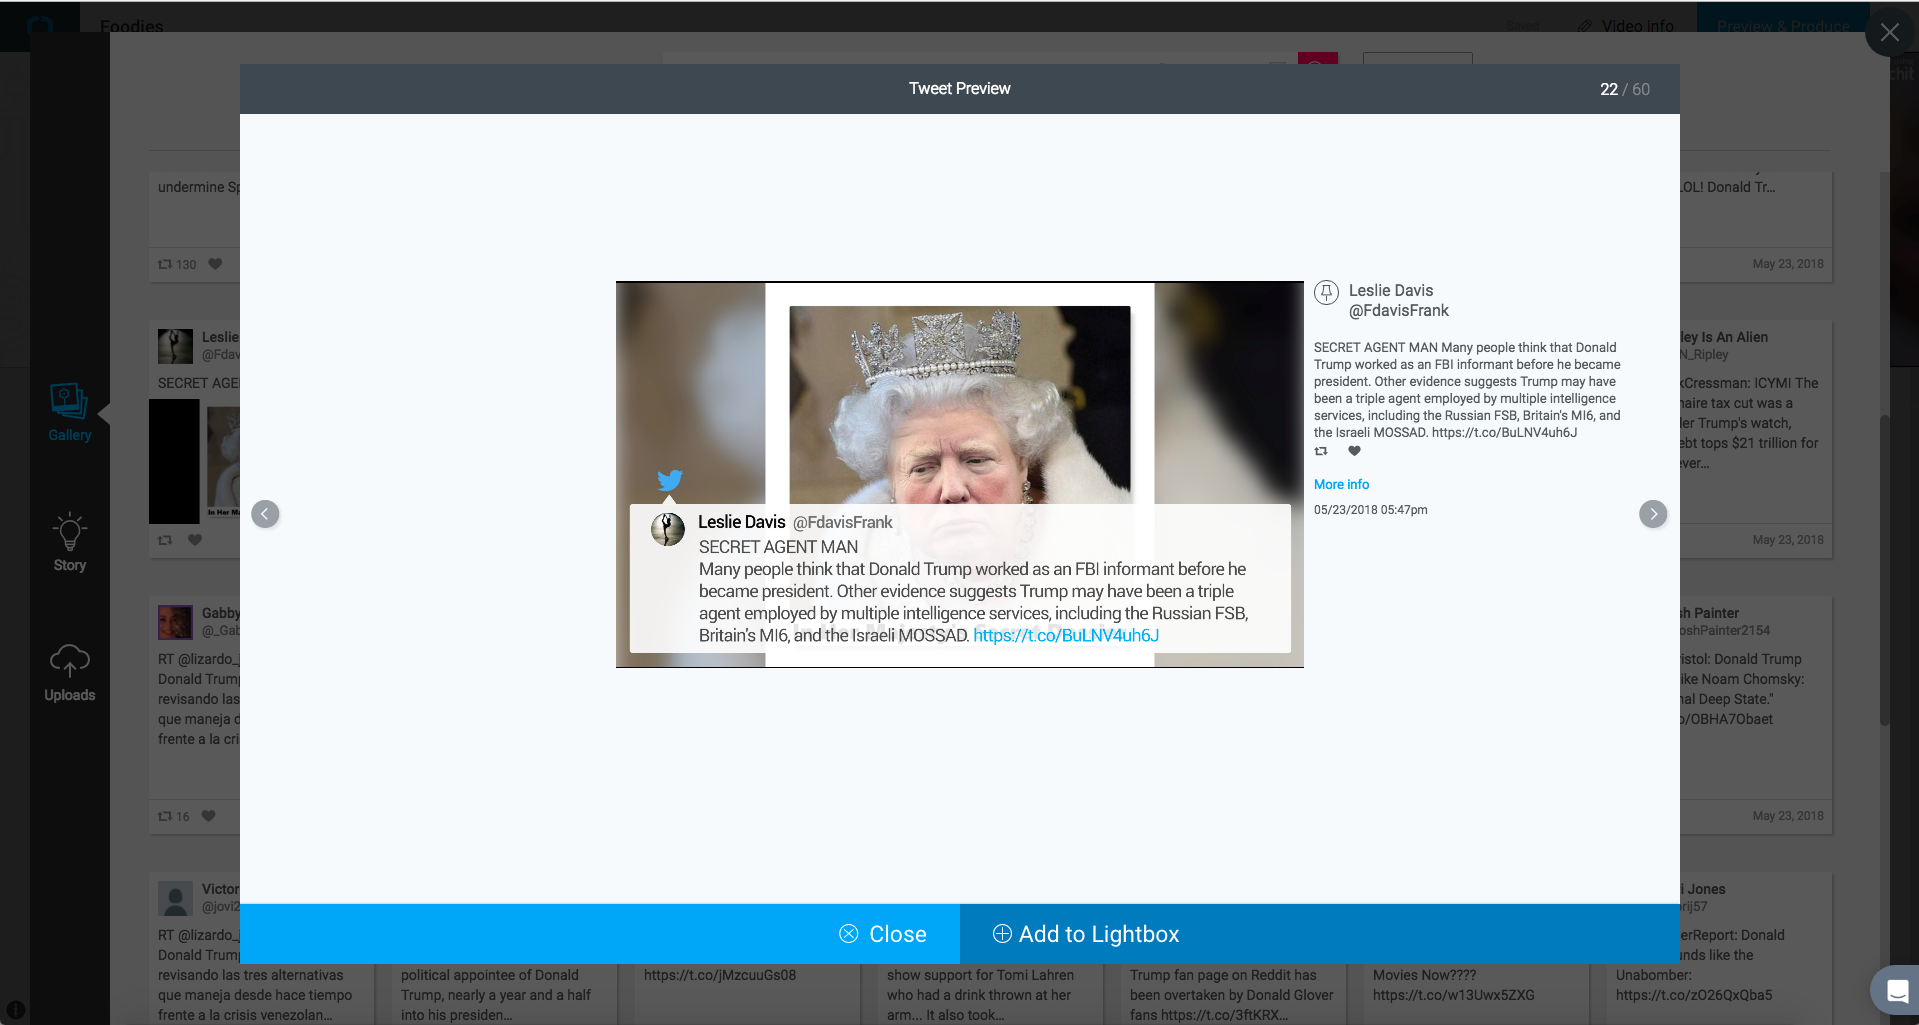Click the retweet icon under tweet text
The image size is (1919, 1025).
1321,451
